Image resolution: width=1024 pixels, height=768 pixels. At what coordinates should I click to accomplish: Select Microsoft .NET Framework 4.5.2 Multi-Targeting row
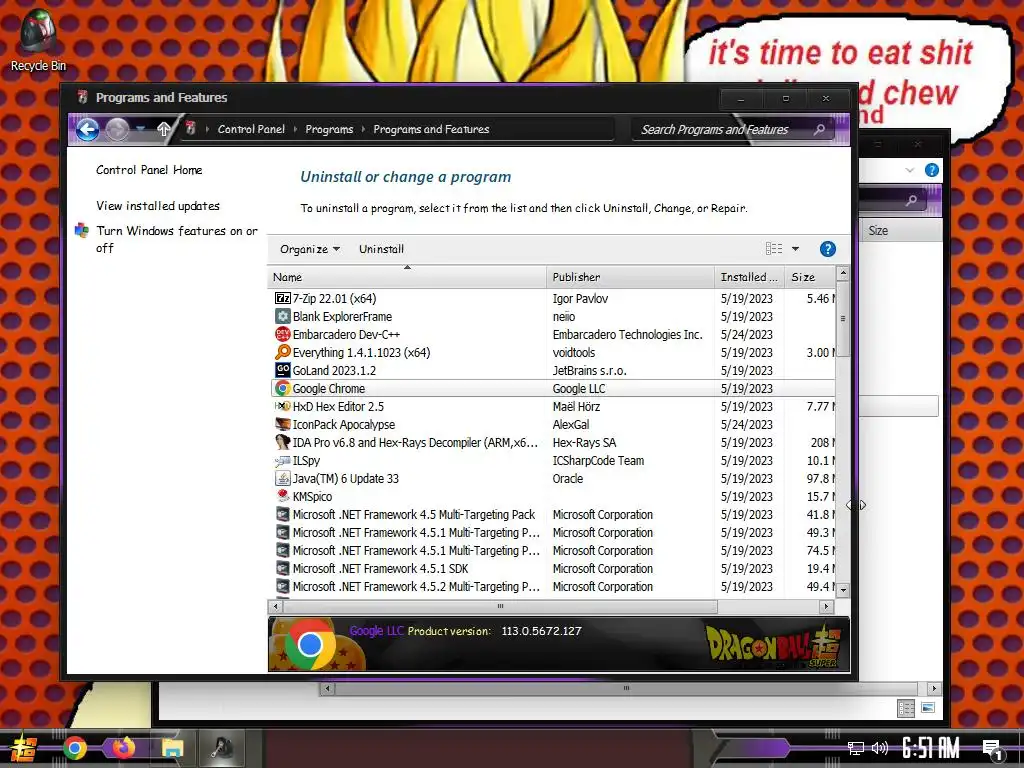click(x=552, y=586)
